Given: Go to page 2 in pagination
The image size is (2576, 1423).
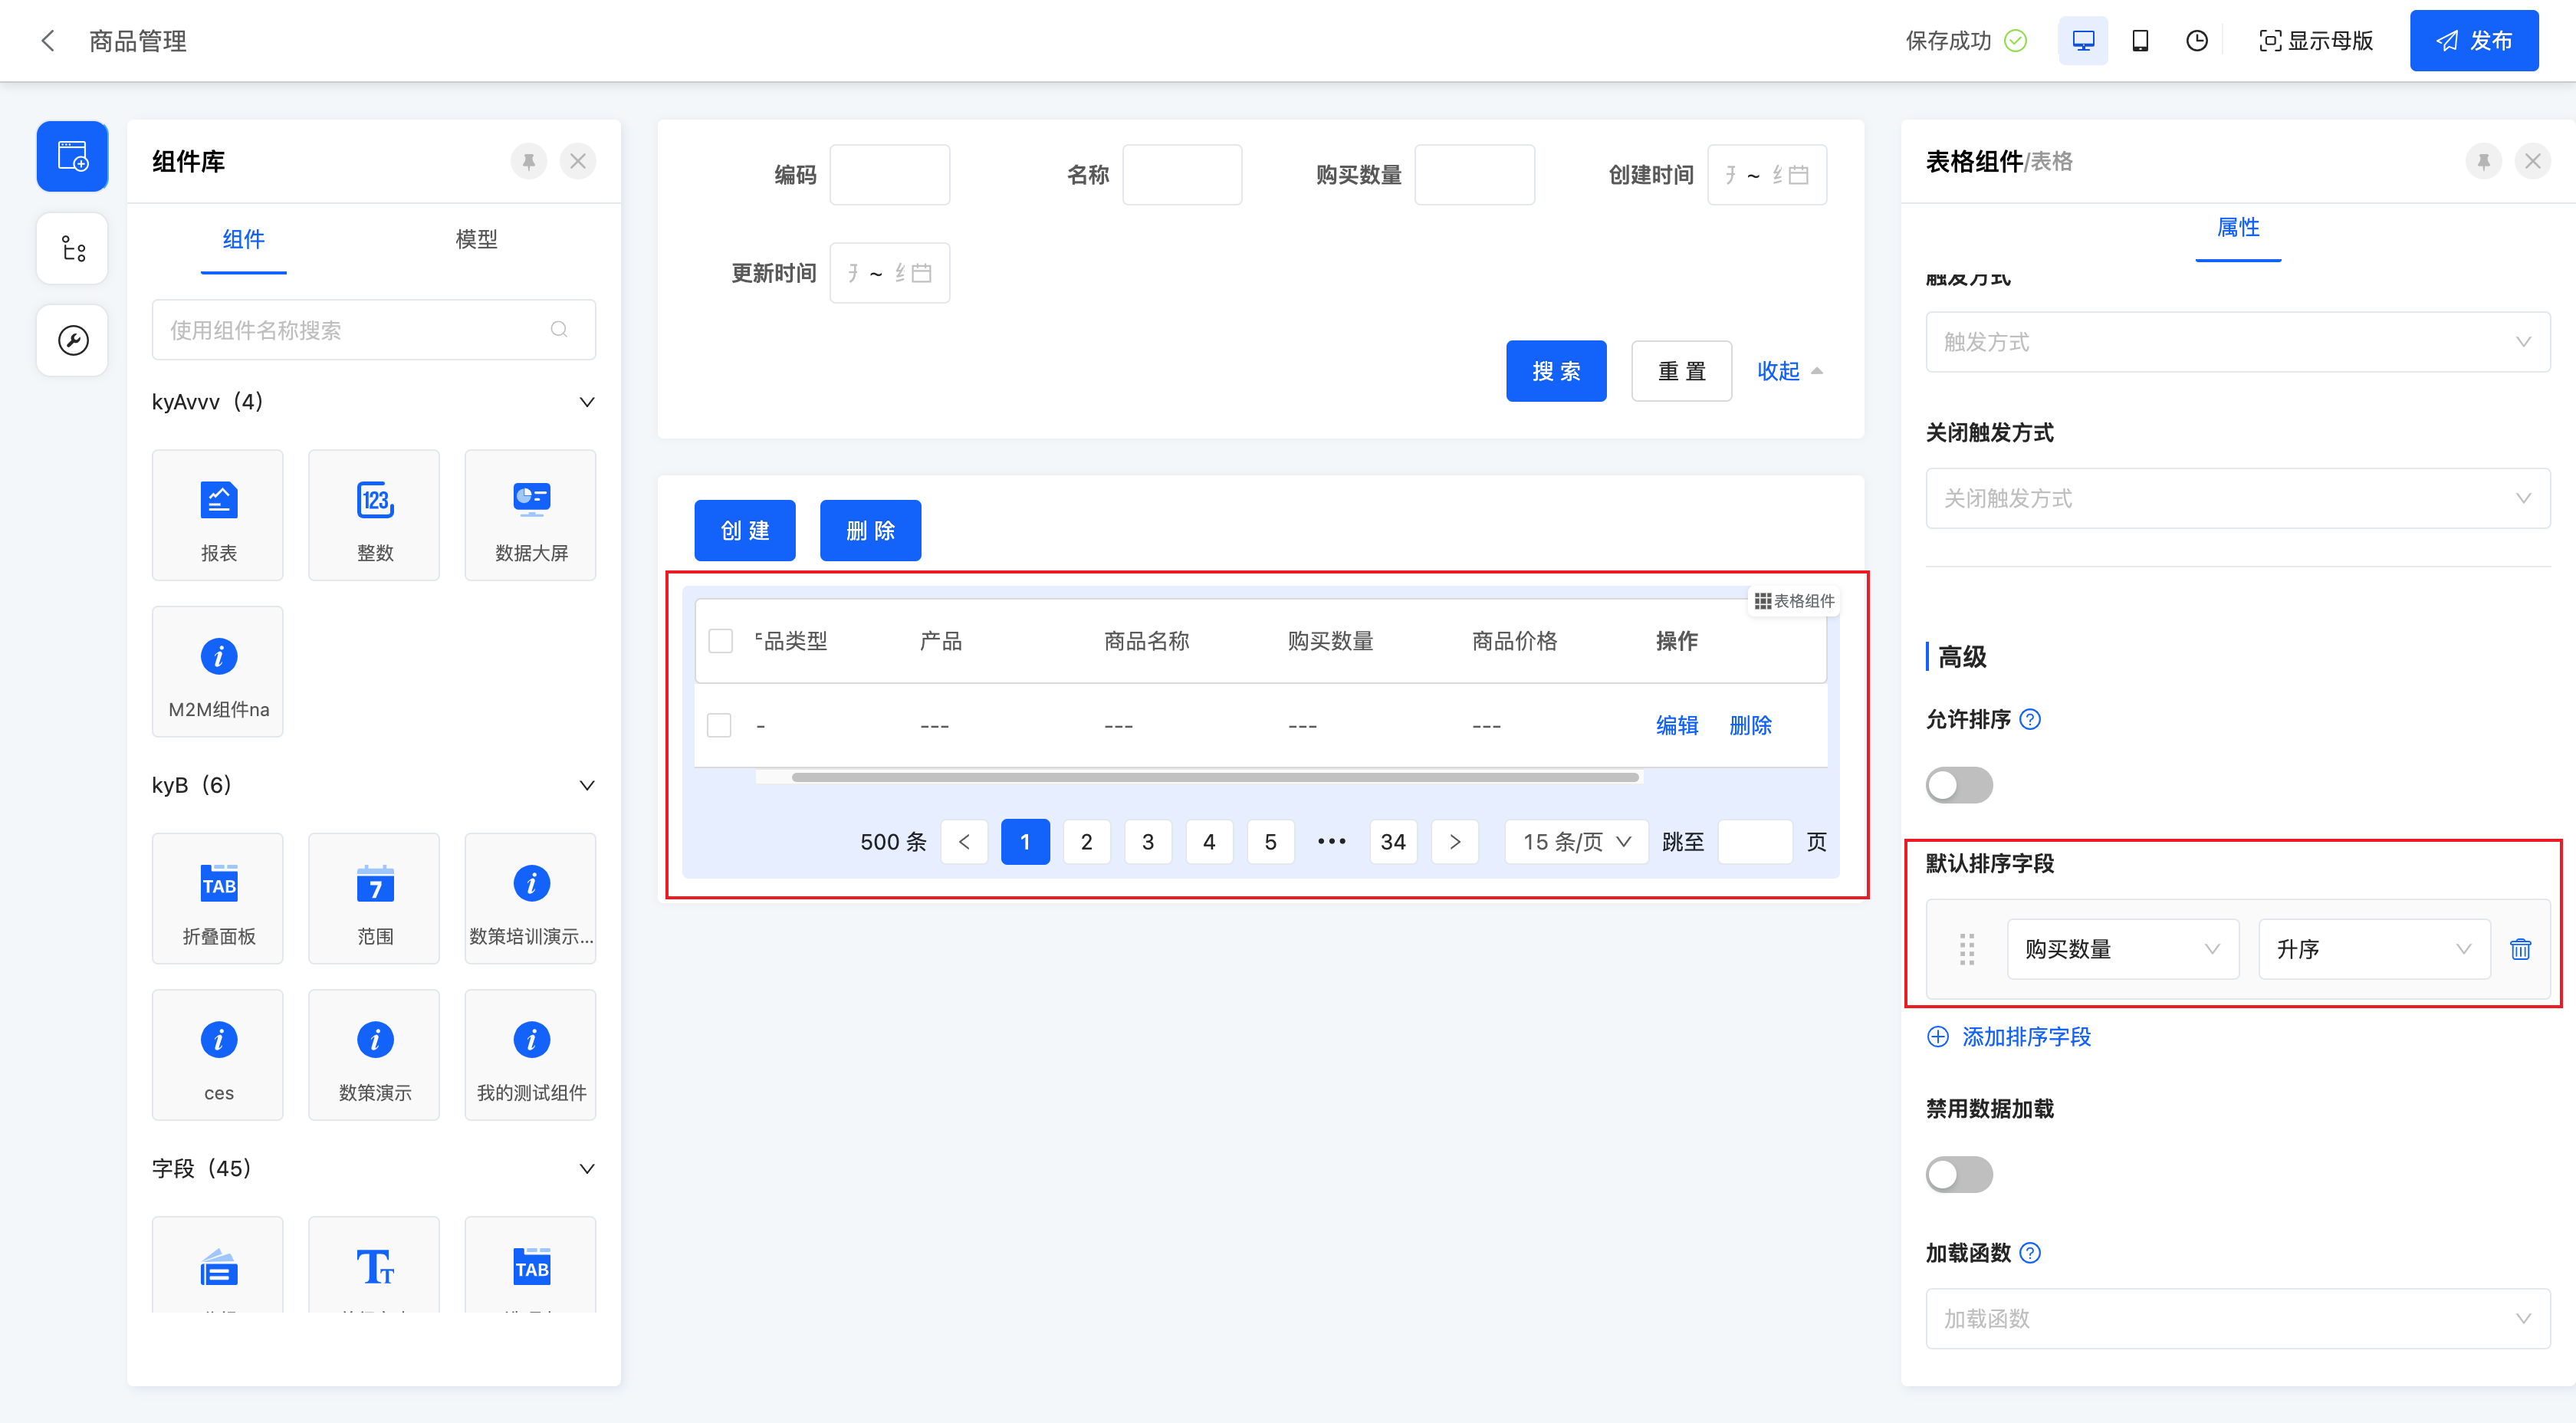Looking at the screenshot, I should pyautogui.click(x=1086, y=842).
